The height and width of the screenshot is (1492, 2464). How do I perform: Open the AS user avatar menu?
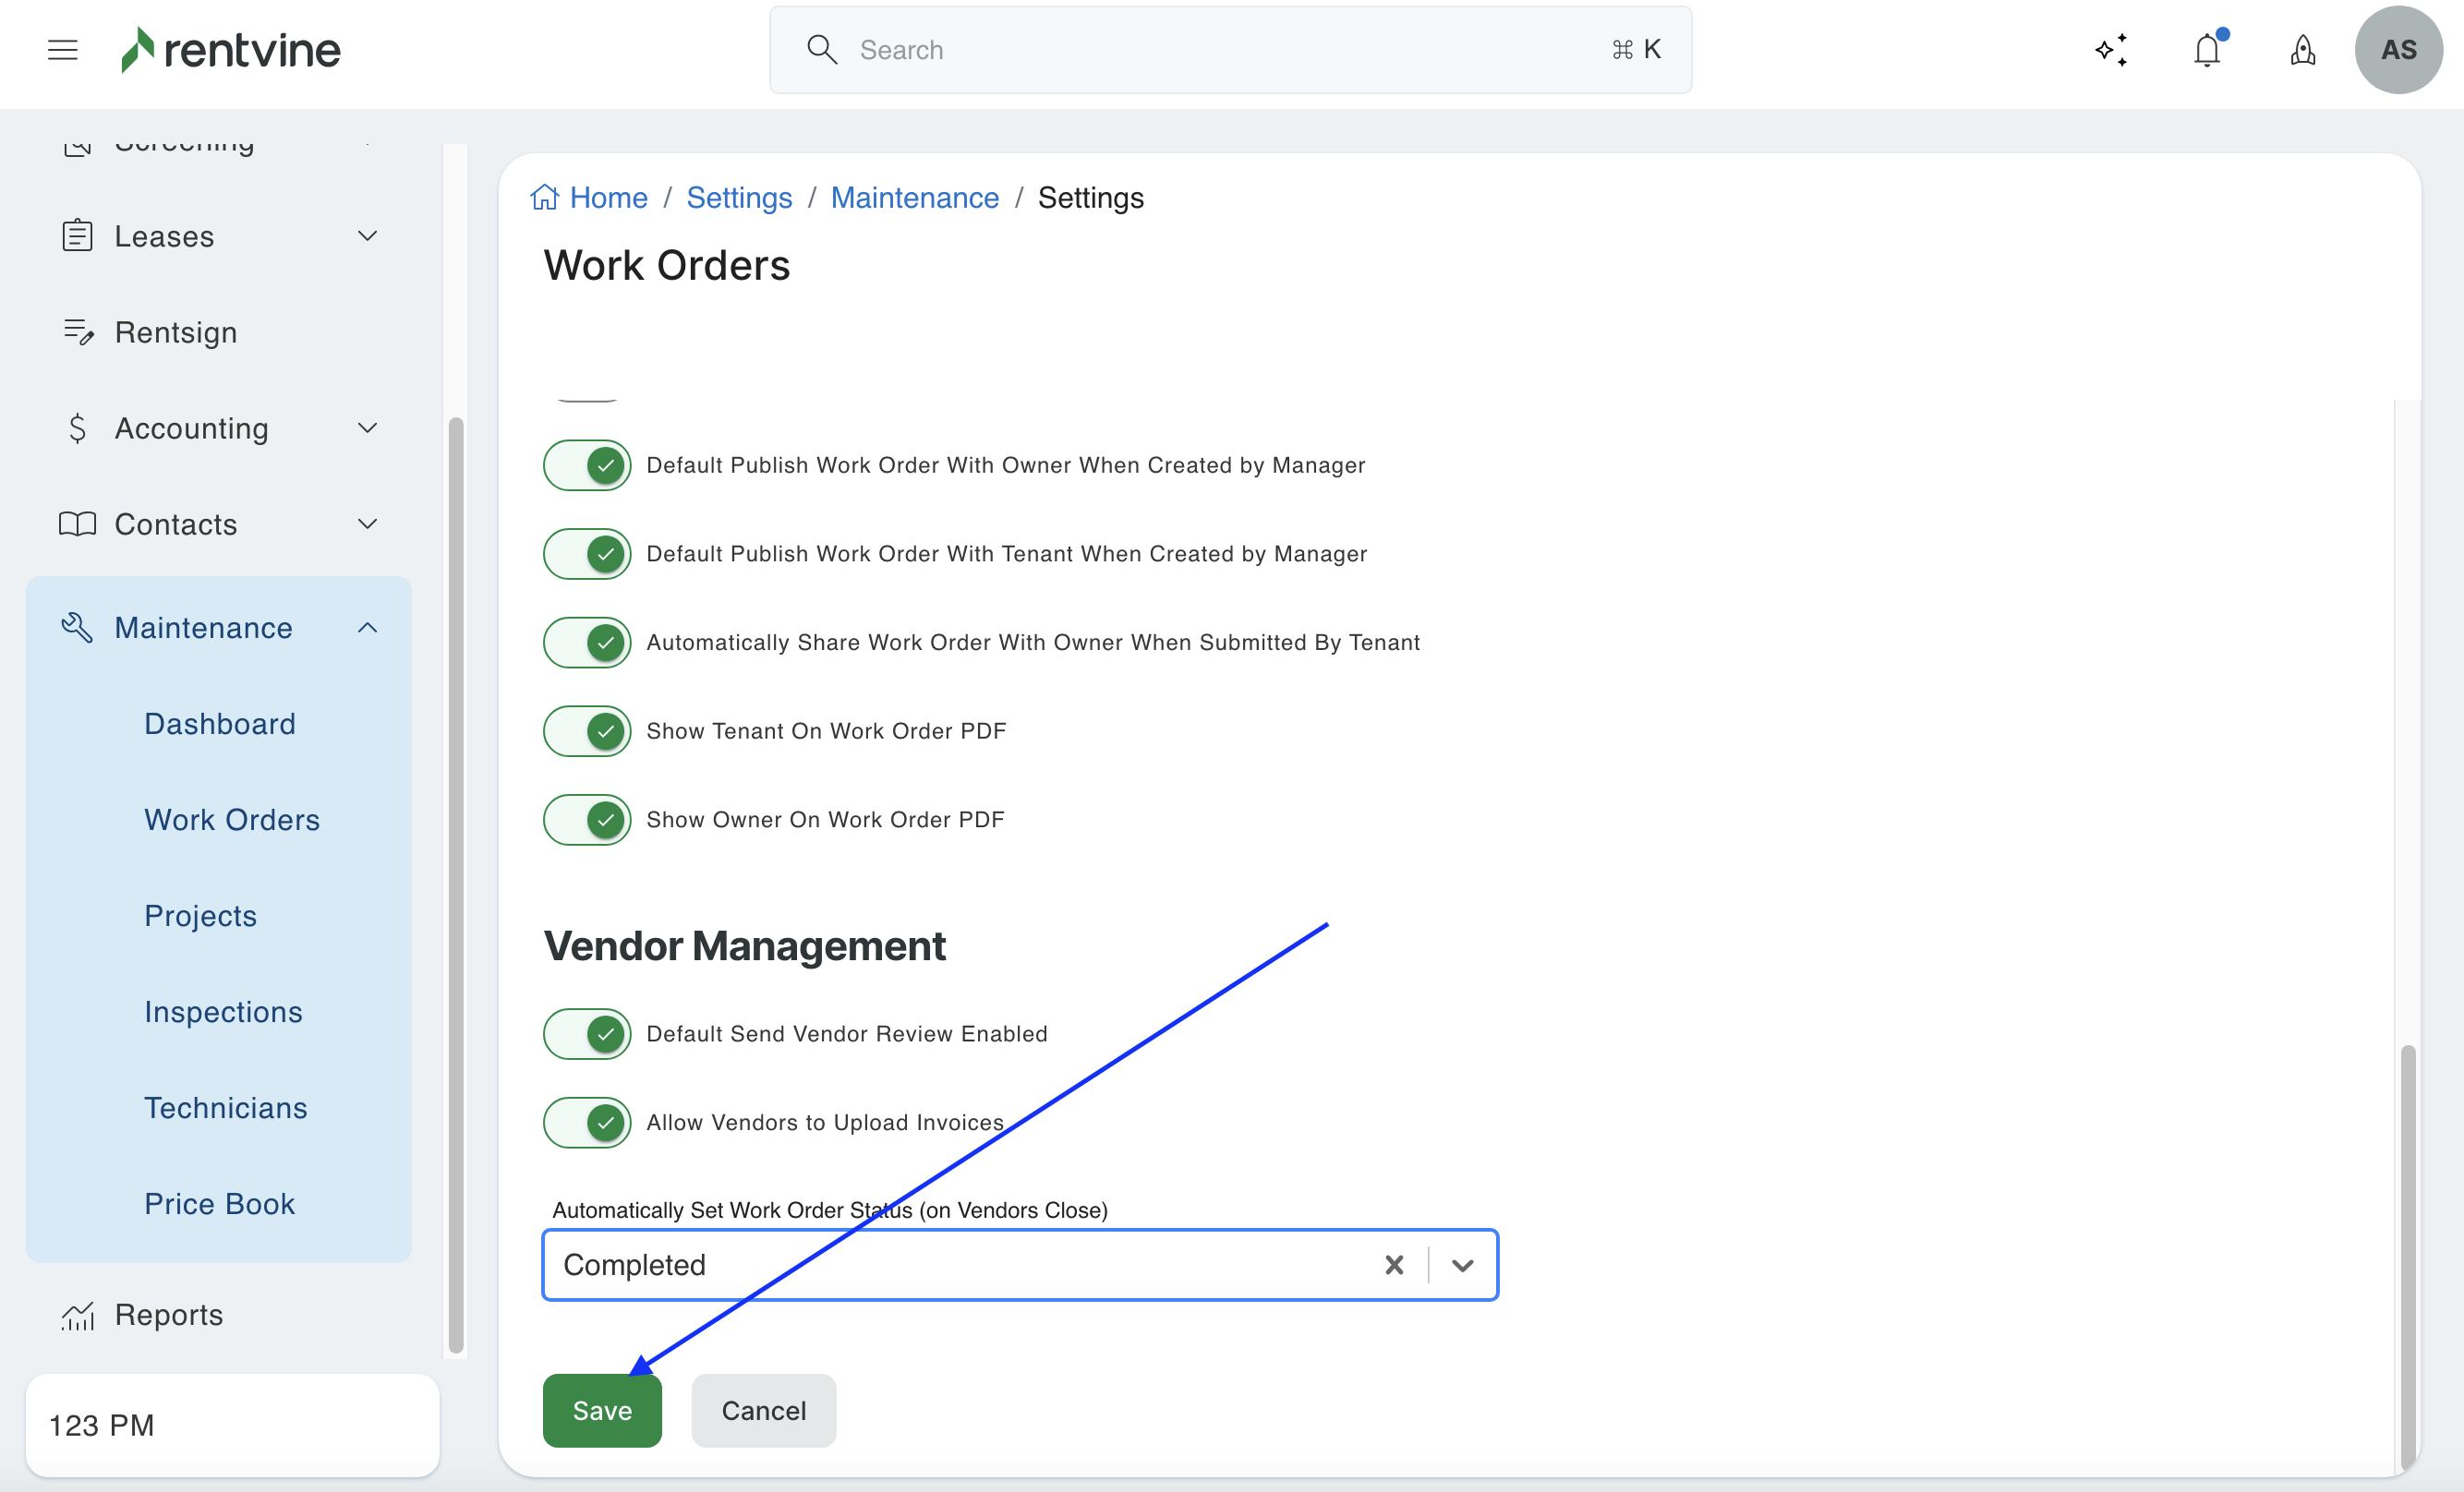pyautogui.click(x=2398, y=49)
